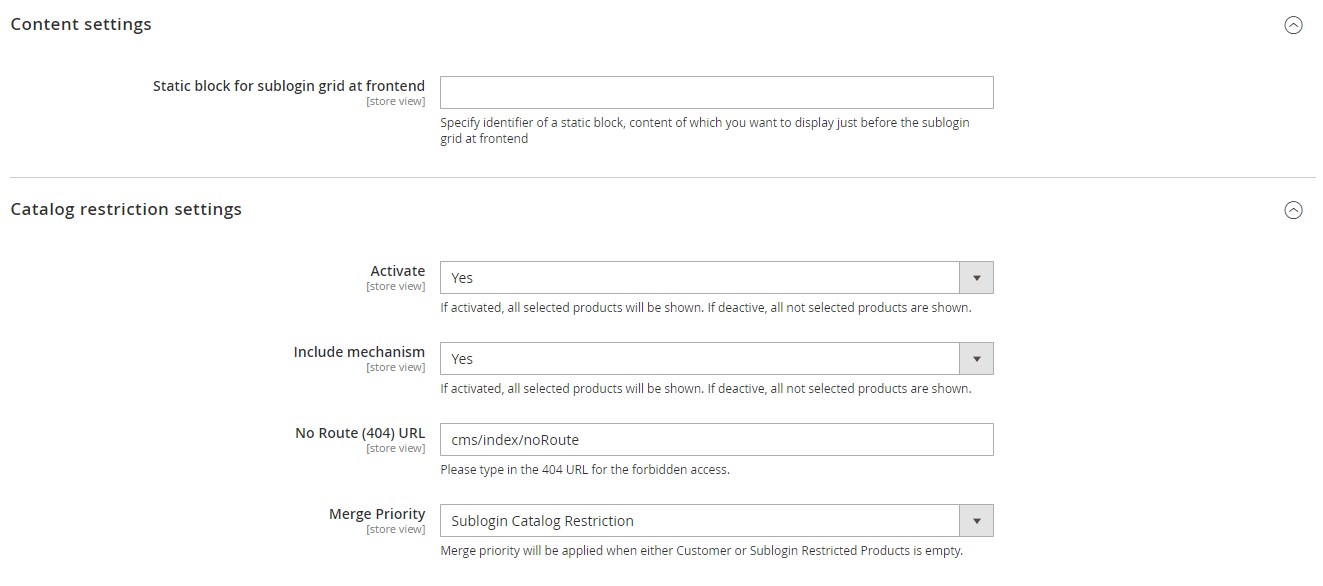Click the arrow button of the Activate select
Image resolution: width=1323 pixels, height=586 pixels.
(x=976, y=277)
